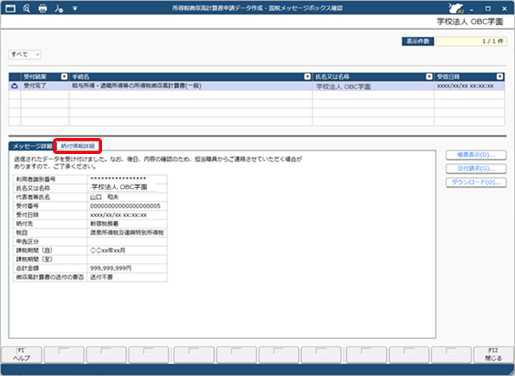515x376 pixels.
Task: Click the mail icon in the 受付完了 row
Action: pos(15,86)
